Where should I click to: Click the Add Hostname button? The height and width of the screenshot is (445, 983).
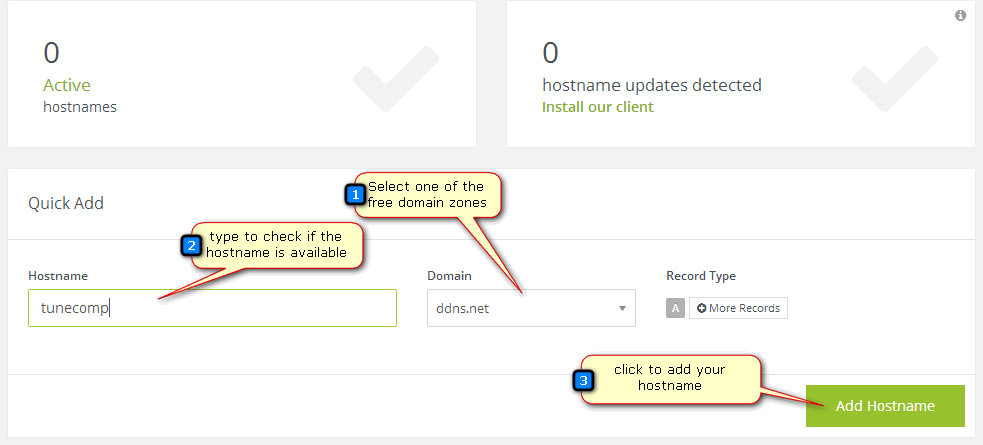[x=885, y=406]
